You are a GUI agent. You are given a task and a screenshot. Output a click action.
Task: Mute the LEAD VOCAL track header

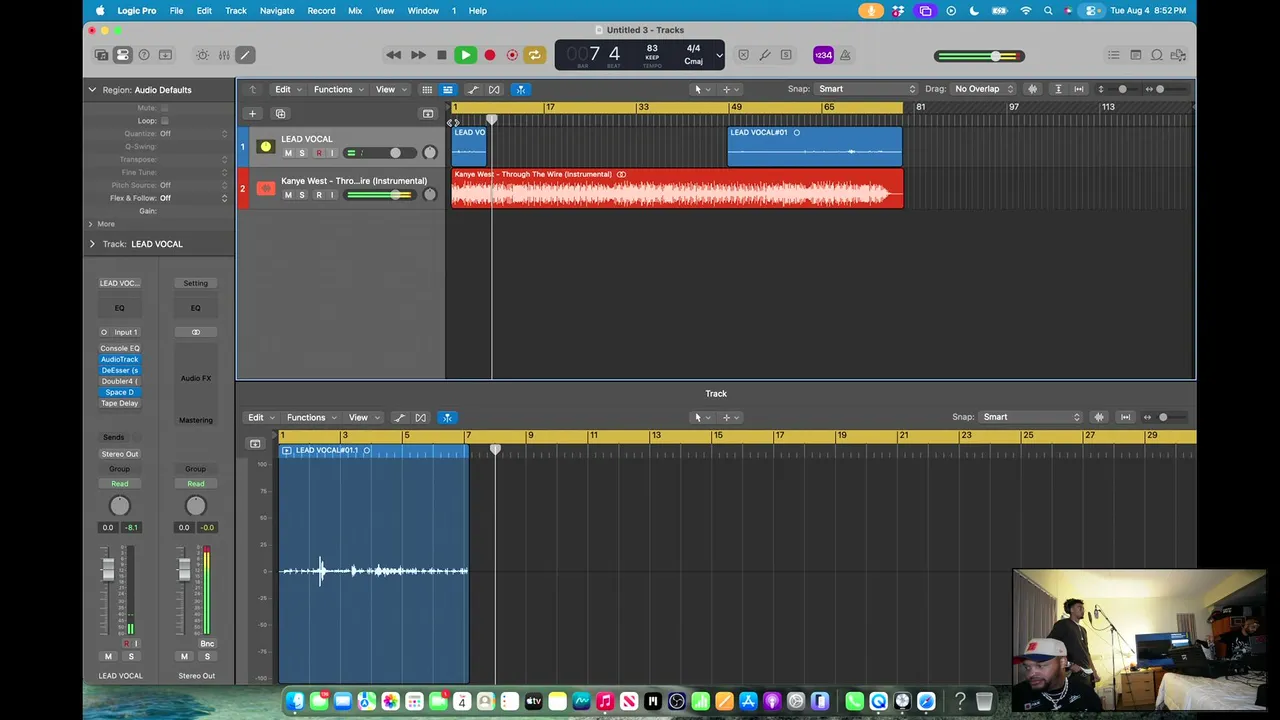coord(288,153)
